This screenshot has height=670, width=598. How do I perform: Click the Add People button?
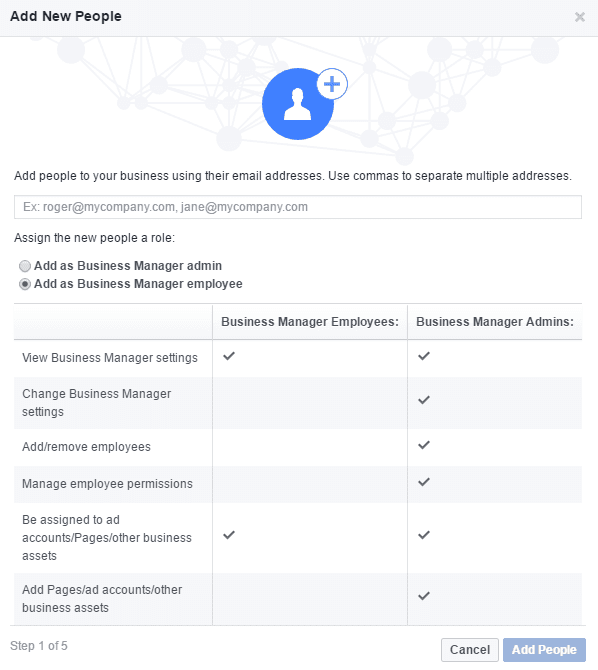click(x=545, y=650)
